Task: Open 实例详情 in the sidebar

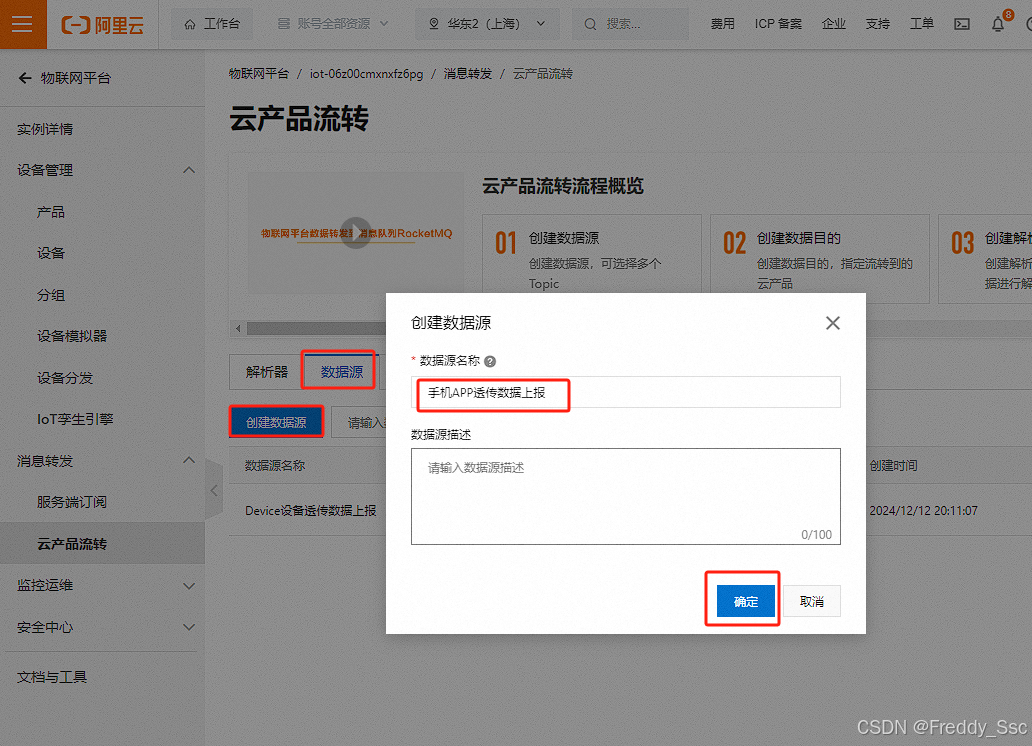Action: 45,129
